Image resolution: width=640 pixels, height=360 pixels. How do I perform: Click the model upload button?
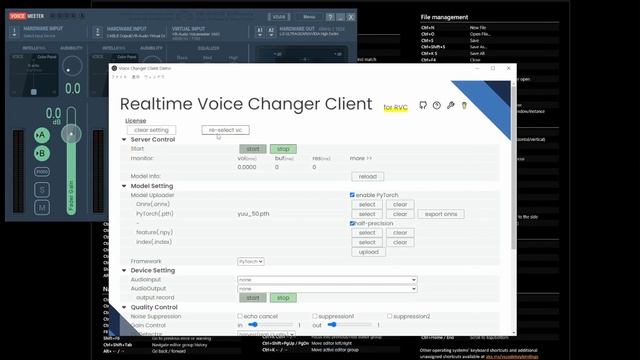click(369, 252)
